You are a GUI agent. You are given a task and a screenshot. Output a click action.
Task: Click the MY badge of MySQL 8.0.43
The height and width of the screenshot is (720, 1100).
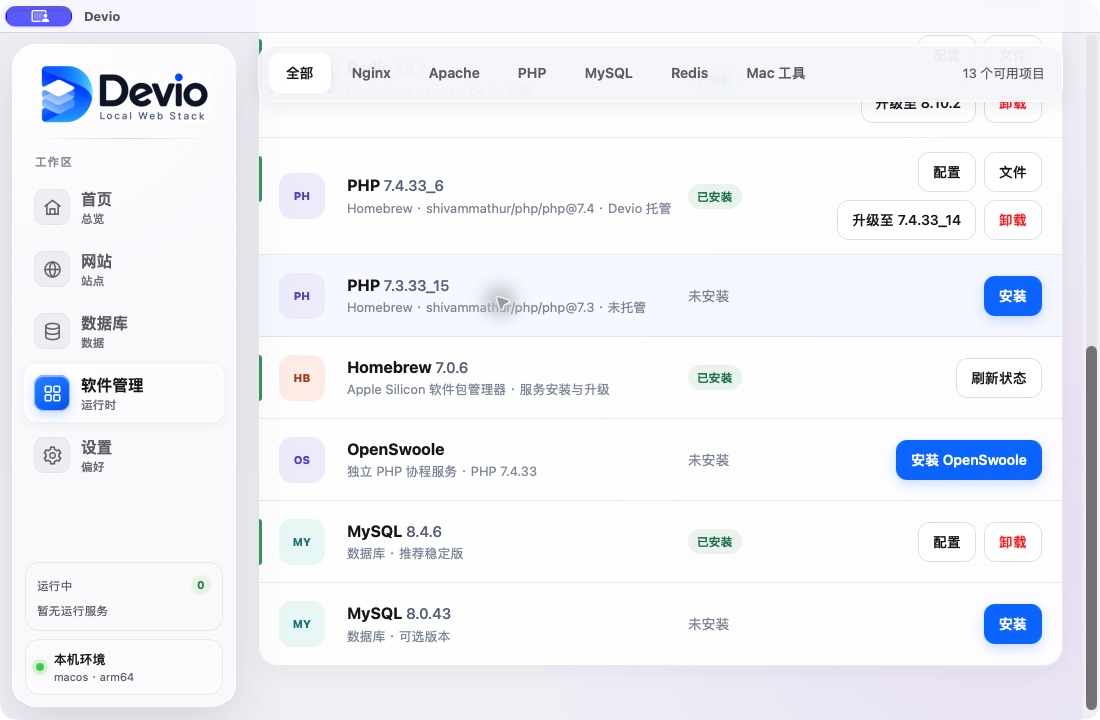click(302, 624)
